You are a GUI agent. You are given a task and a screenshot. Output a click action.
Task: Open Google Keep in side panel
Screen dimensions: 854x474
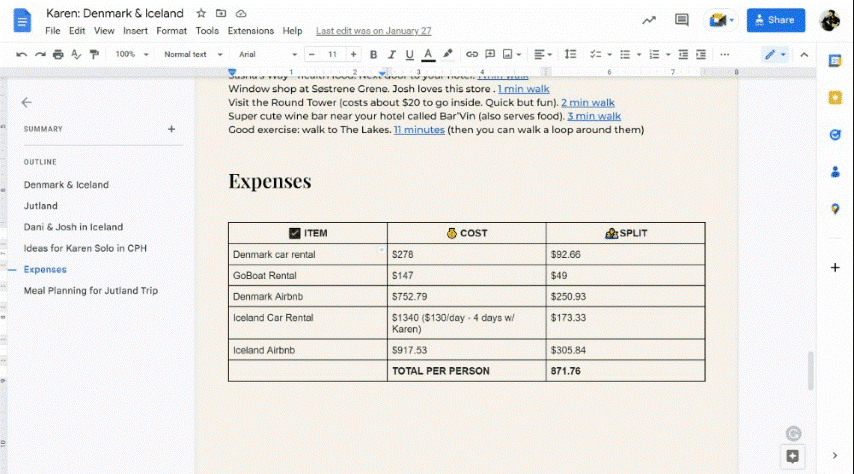pos(835,97)
